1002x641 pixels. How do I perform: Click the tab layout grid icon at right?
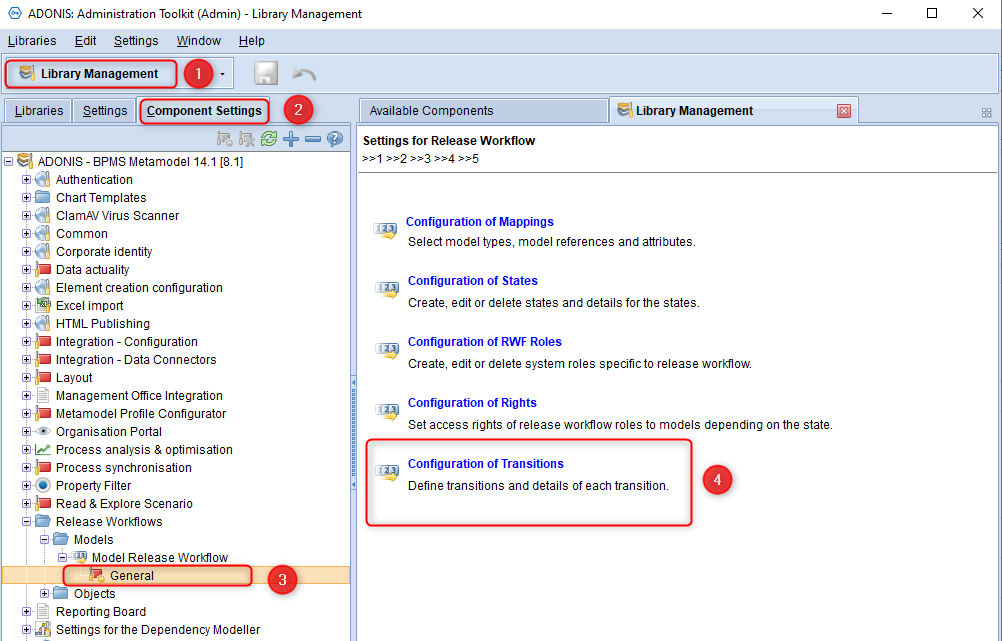pos(987,112)
